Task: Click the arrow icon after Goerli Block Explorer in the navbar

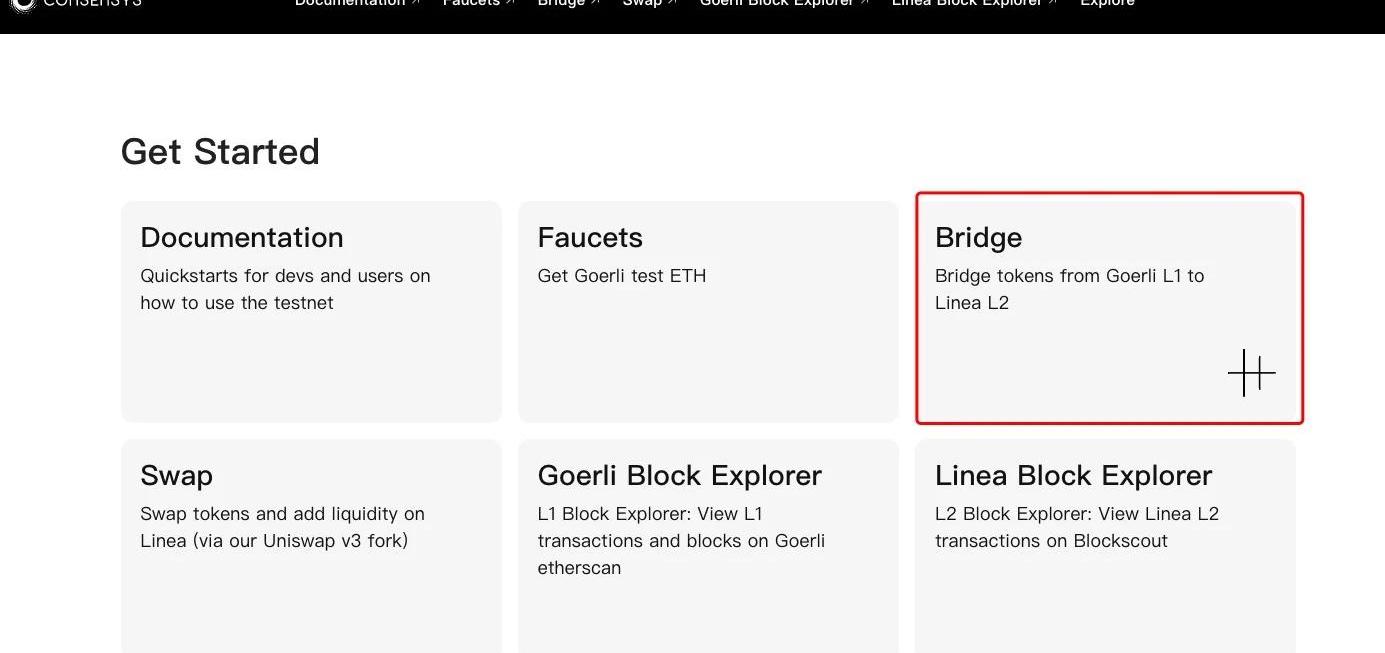Action: pos(864,3)
